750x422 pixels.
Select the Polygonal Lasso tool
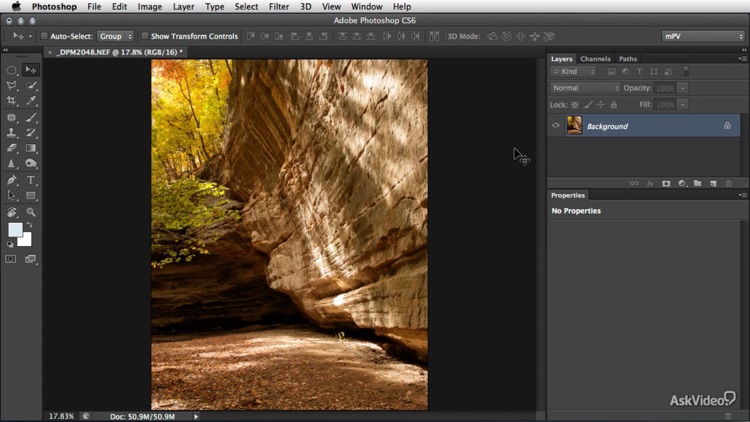pyautogui.click(x=11, y=86)
